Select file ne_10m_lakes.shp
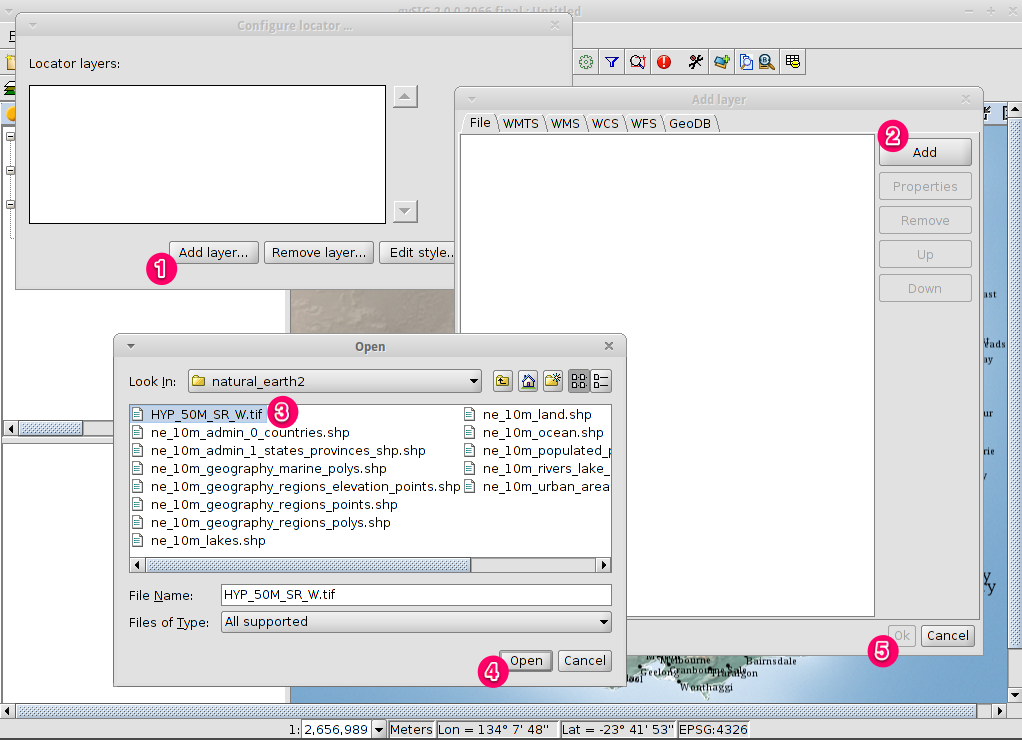The height and width of the screenshot is (740, 1022). tap(199, 540)
